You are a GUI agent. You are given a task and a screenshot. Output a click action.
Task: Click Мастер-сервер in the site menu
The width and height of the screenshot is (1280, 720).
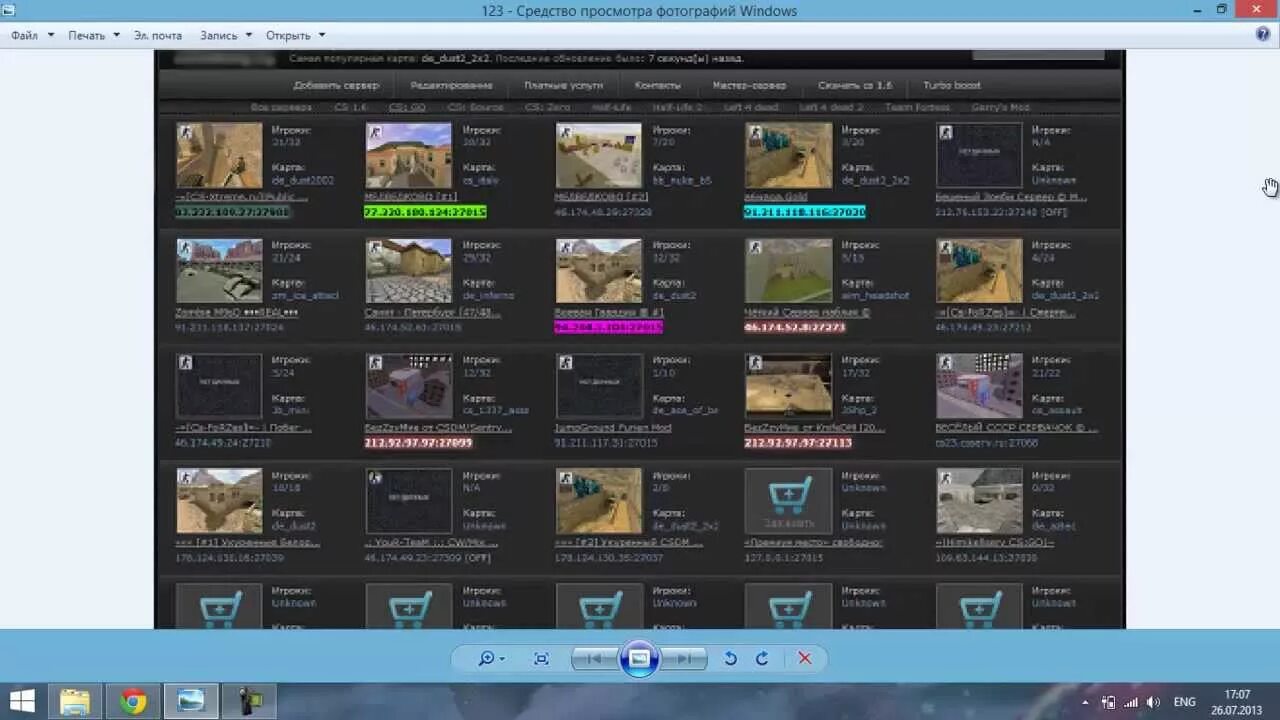[x=749, y=86]
